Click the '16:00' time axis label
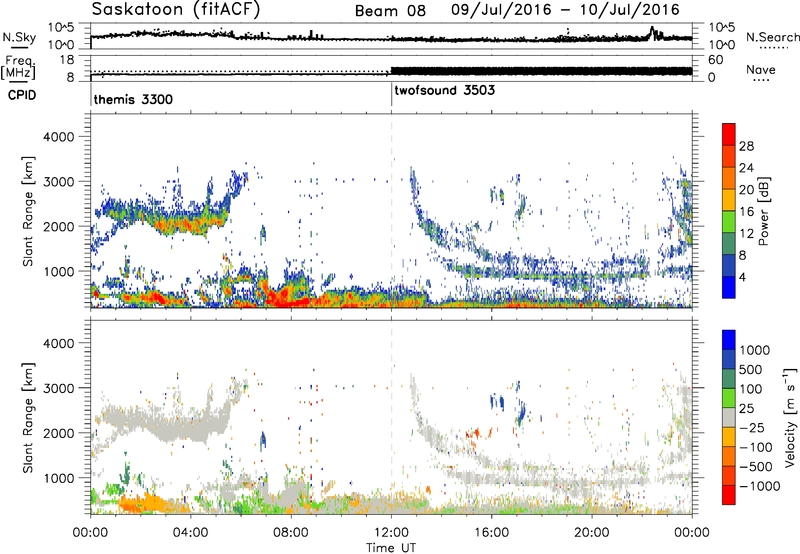Screen dimensions: 800x554 [491, 533]
